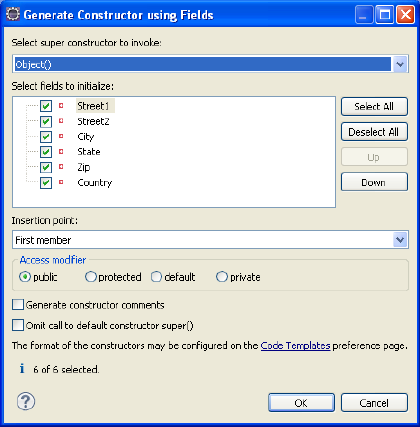This screenshot has height=427, width=420.
Task: Click the '6 of 6 selected.' status text
Action: (x=66, y=369)
